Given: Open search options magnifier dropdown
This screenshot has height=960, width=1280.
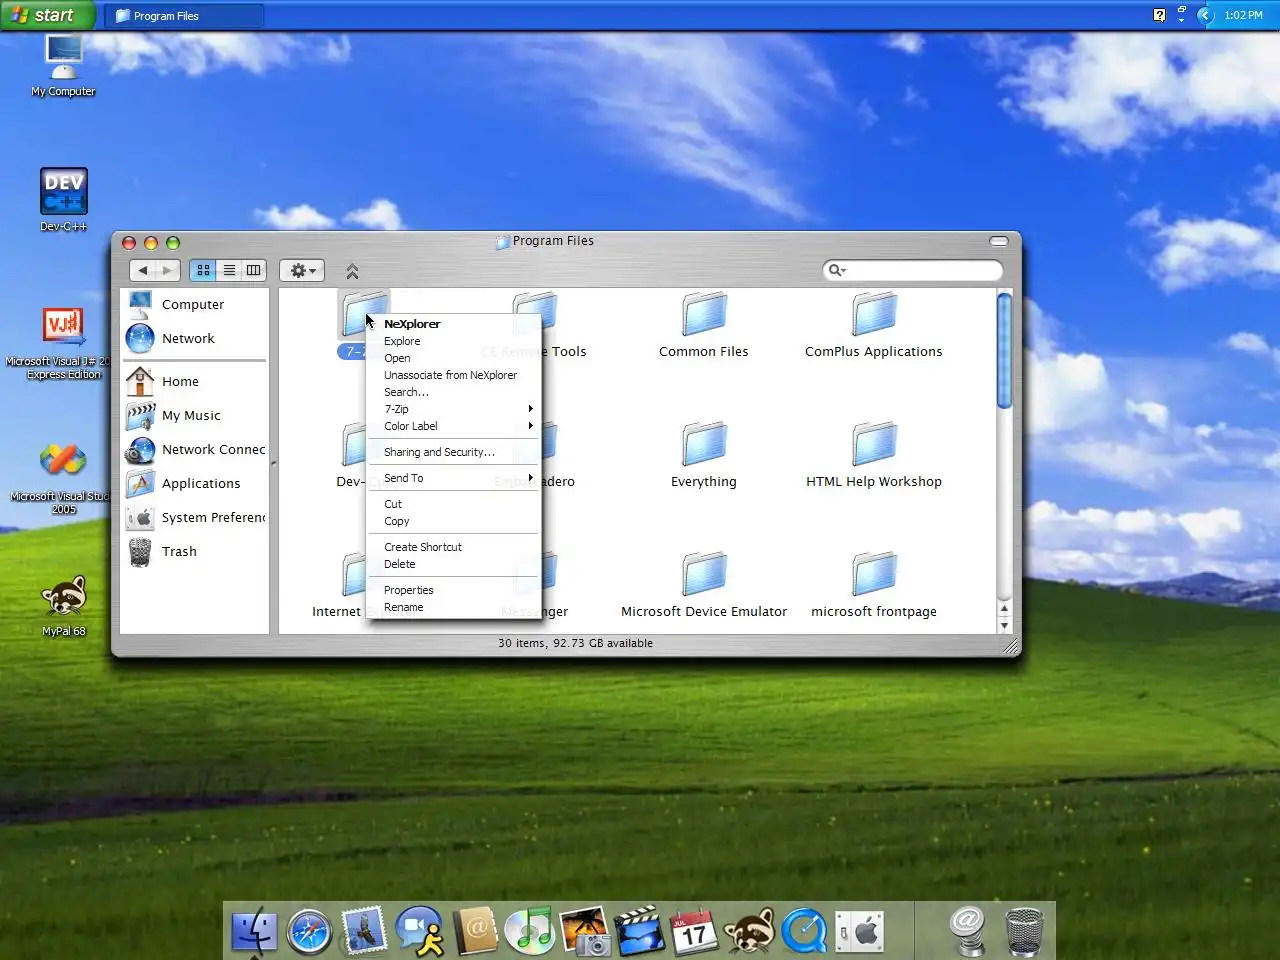Looking at the screenshot, I should (837, 270).
